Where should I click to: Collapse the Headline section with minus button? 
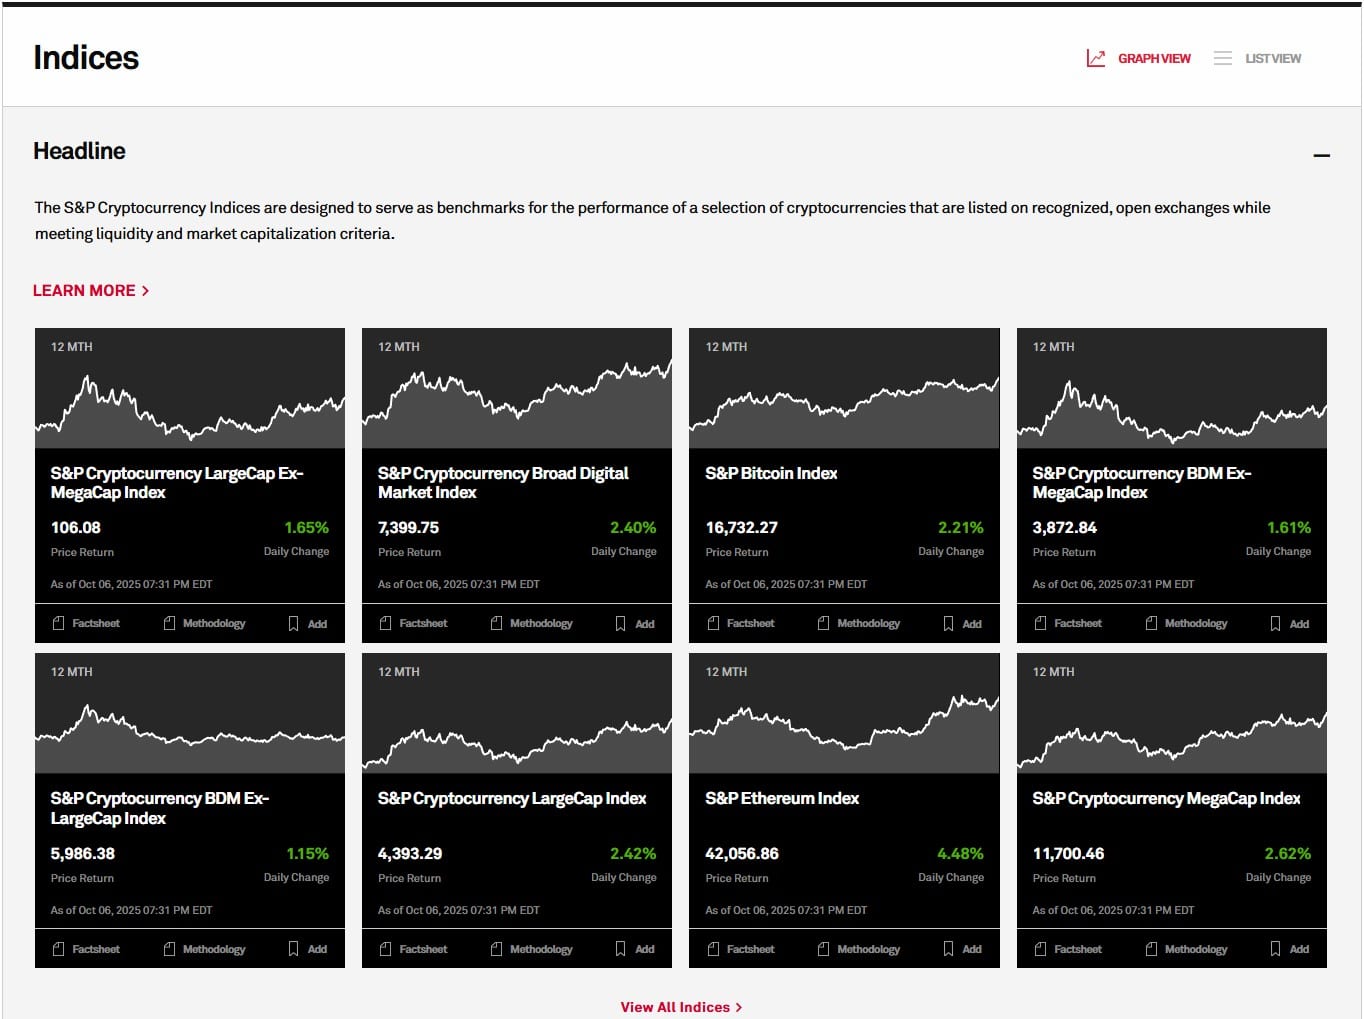coord(1321,155)
